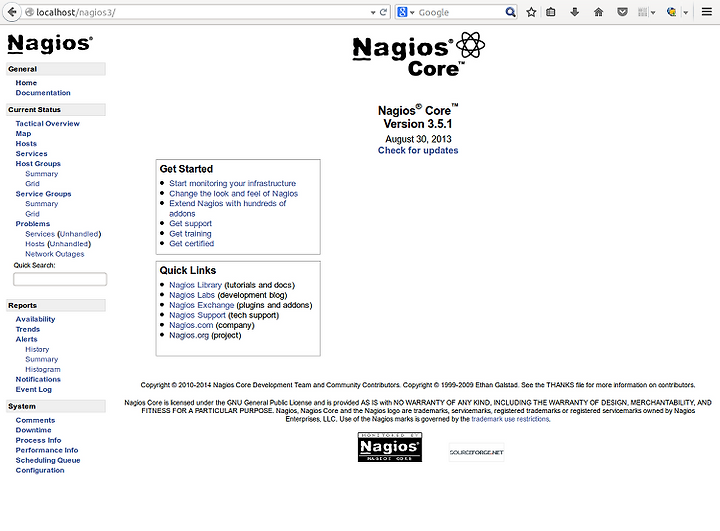Open Unhandled link beside Services

[79, 234]
